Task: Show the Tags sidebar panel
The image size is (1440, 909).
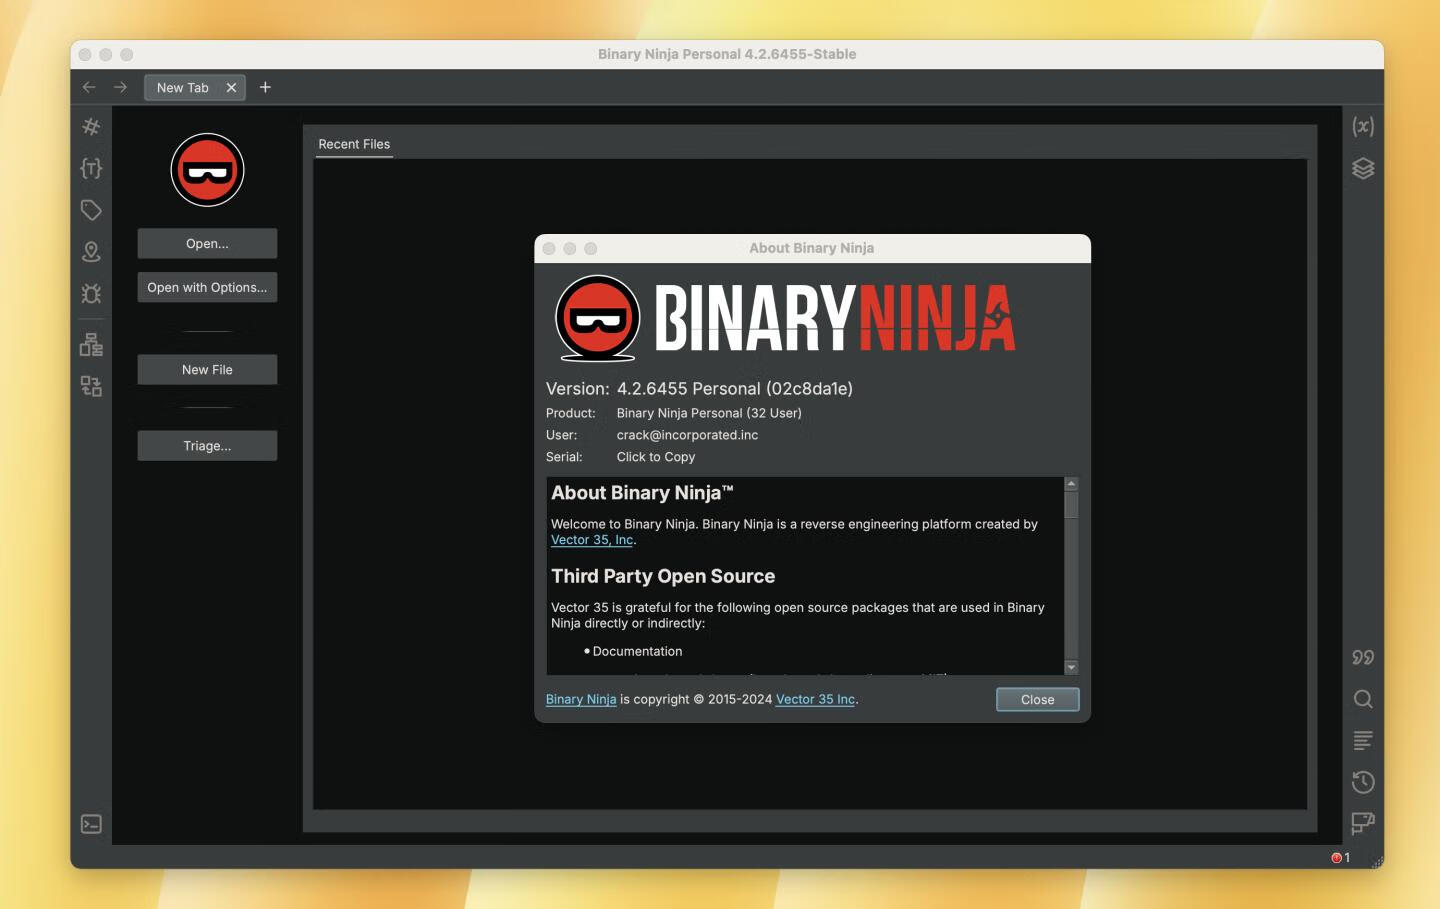Action: pyautogui.click(x=91, y=210)
